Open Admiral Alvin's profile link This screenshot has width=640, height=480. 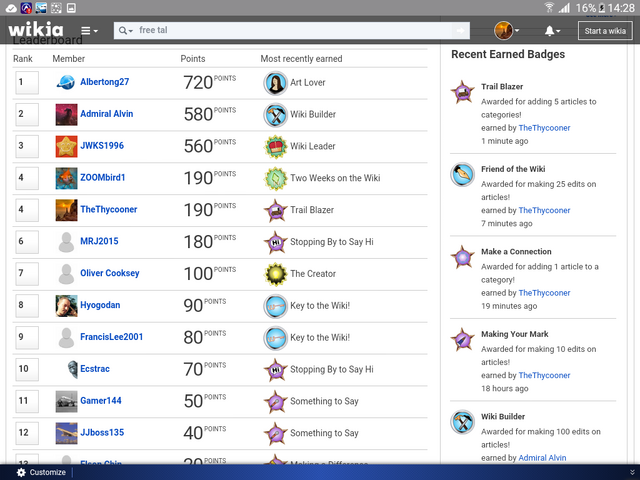click(x=107, y=113)
